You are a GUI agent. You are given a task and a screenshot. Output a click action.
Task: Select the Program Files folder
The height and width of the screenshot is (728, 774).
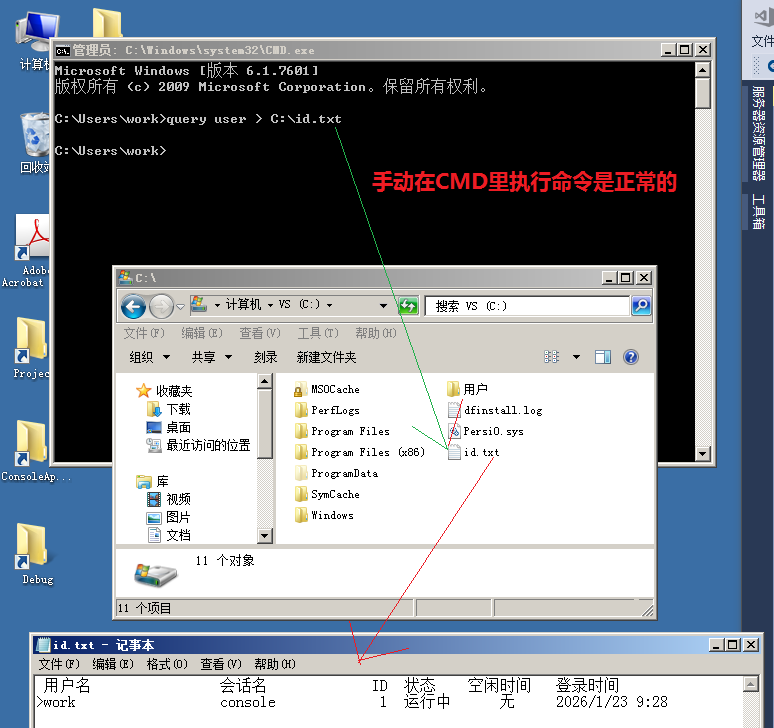click(x=342, y=431)
